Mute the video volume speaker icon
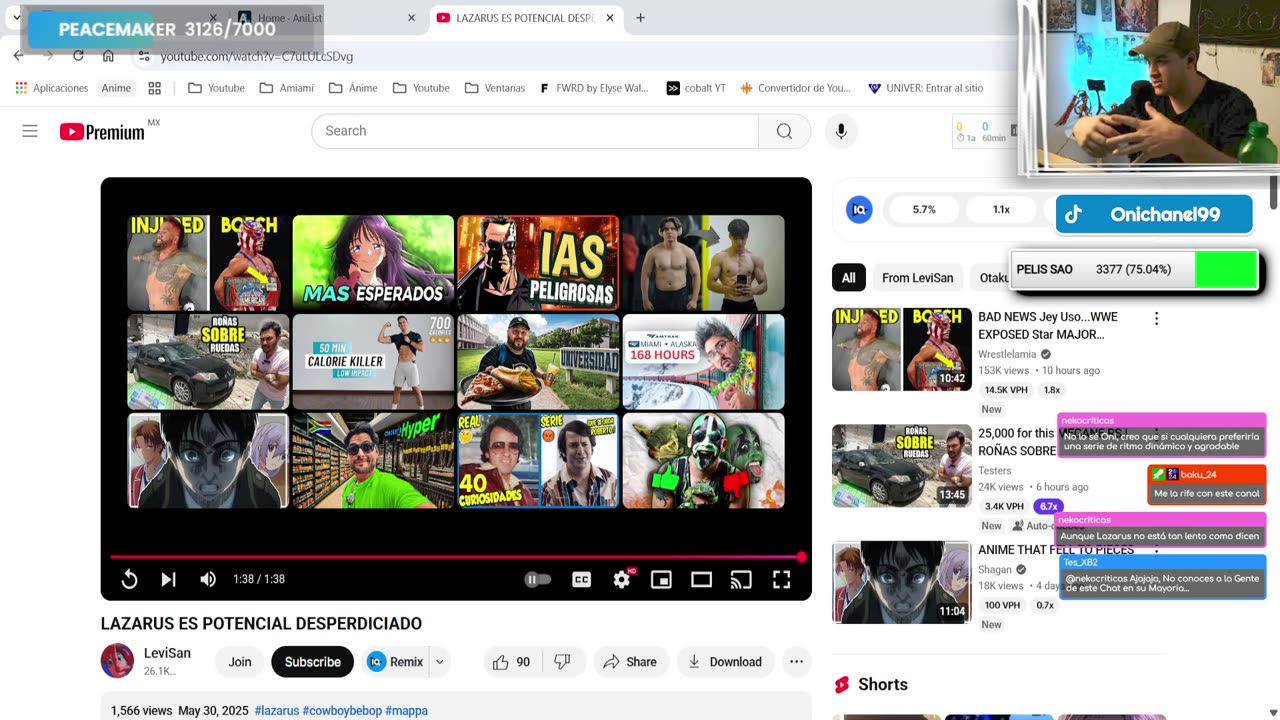 pos(208,579)
